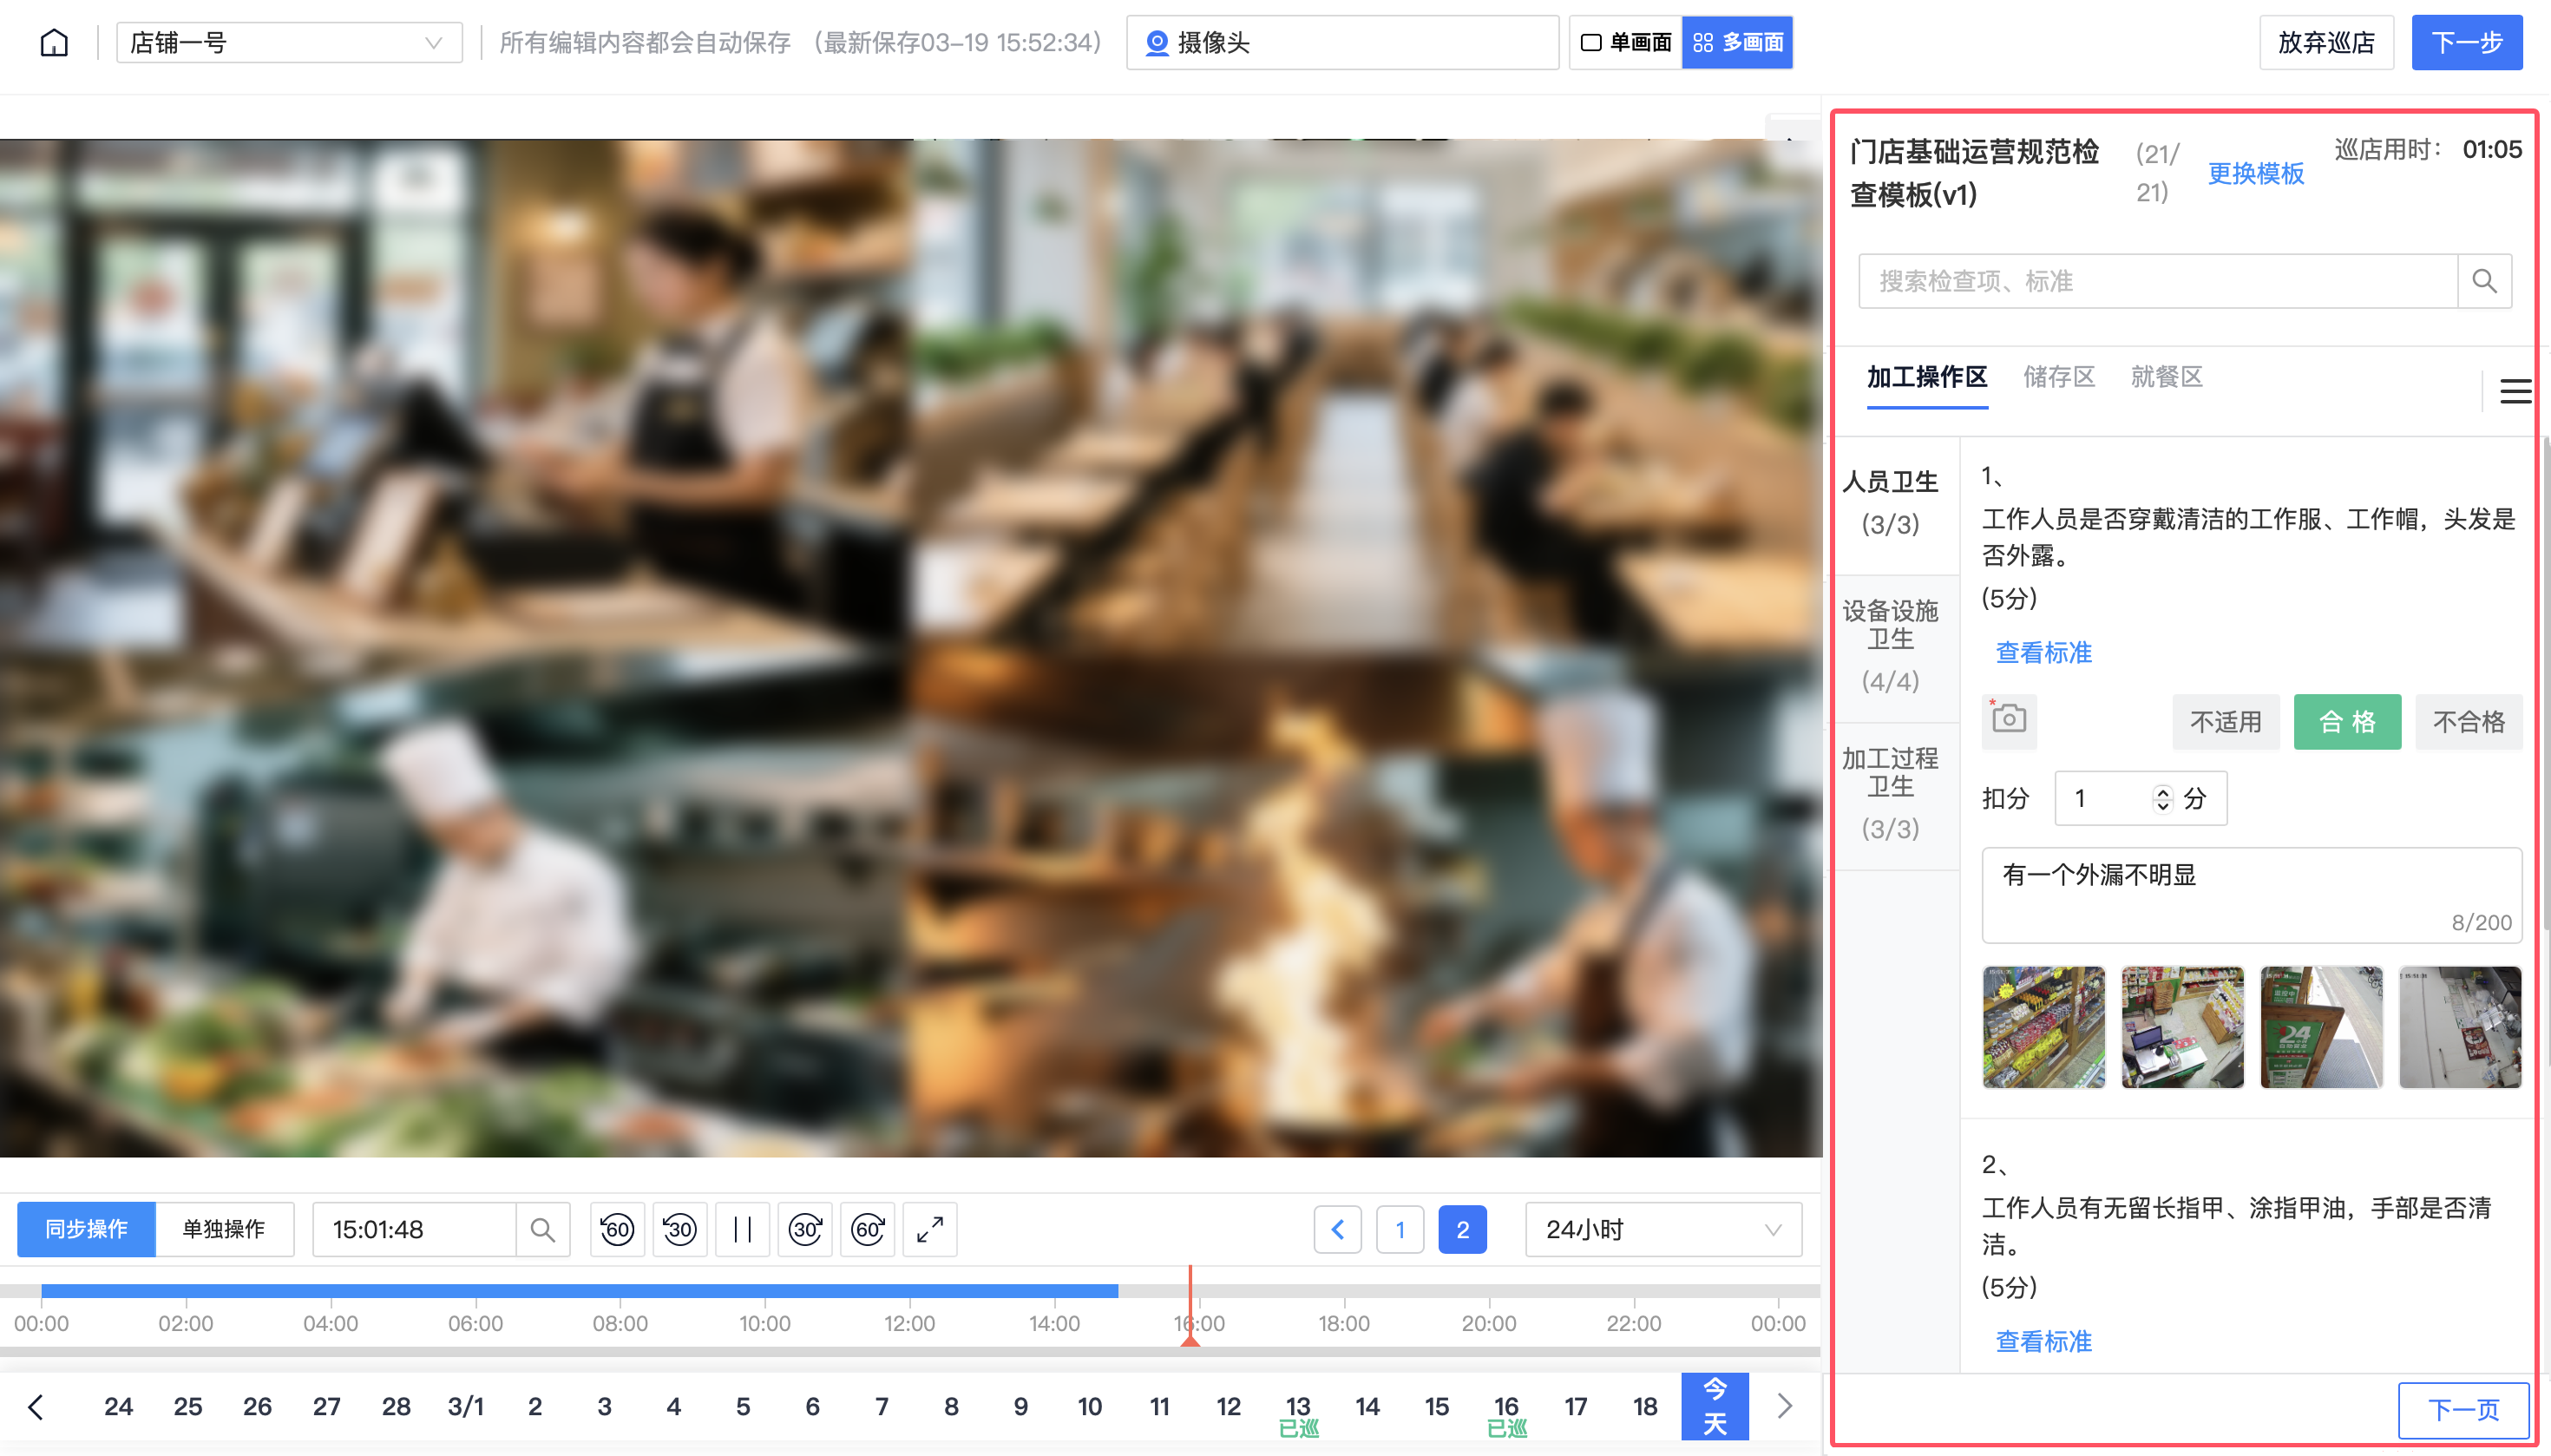Select 单独操作 mode
This screenshot has width=2551, height=1456.
coord(224,1229)
